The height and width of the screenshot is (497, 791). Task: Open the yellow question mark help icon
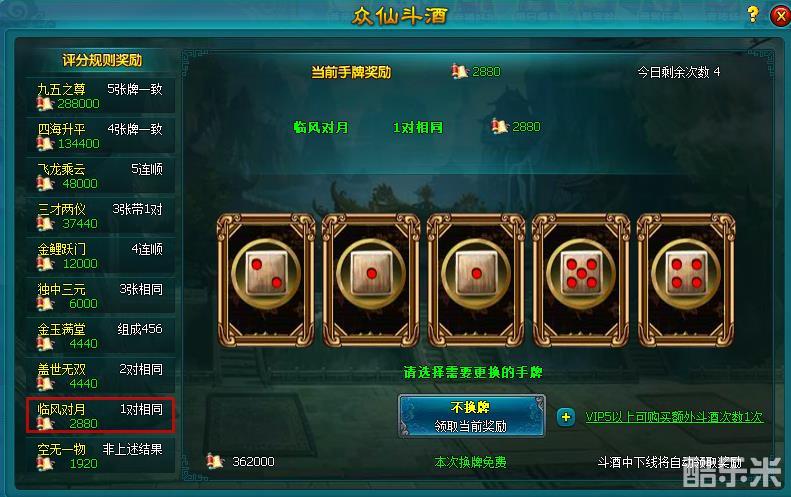753,14
